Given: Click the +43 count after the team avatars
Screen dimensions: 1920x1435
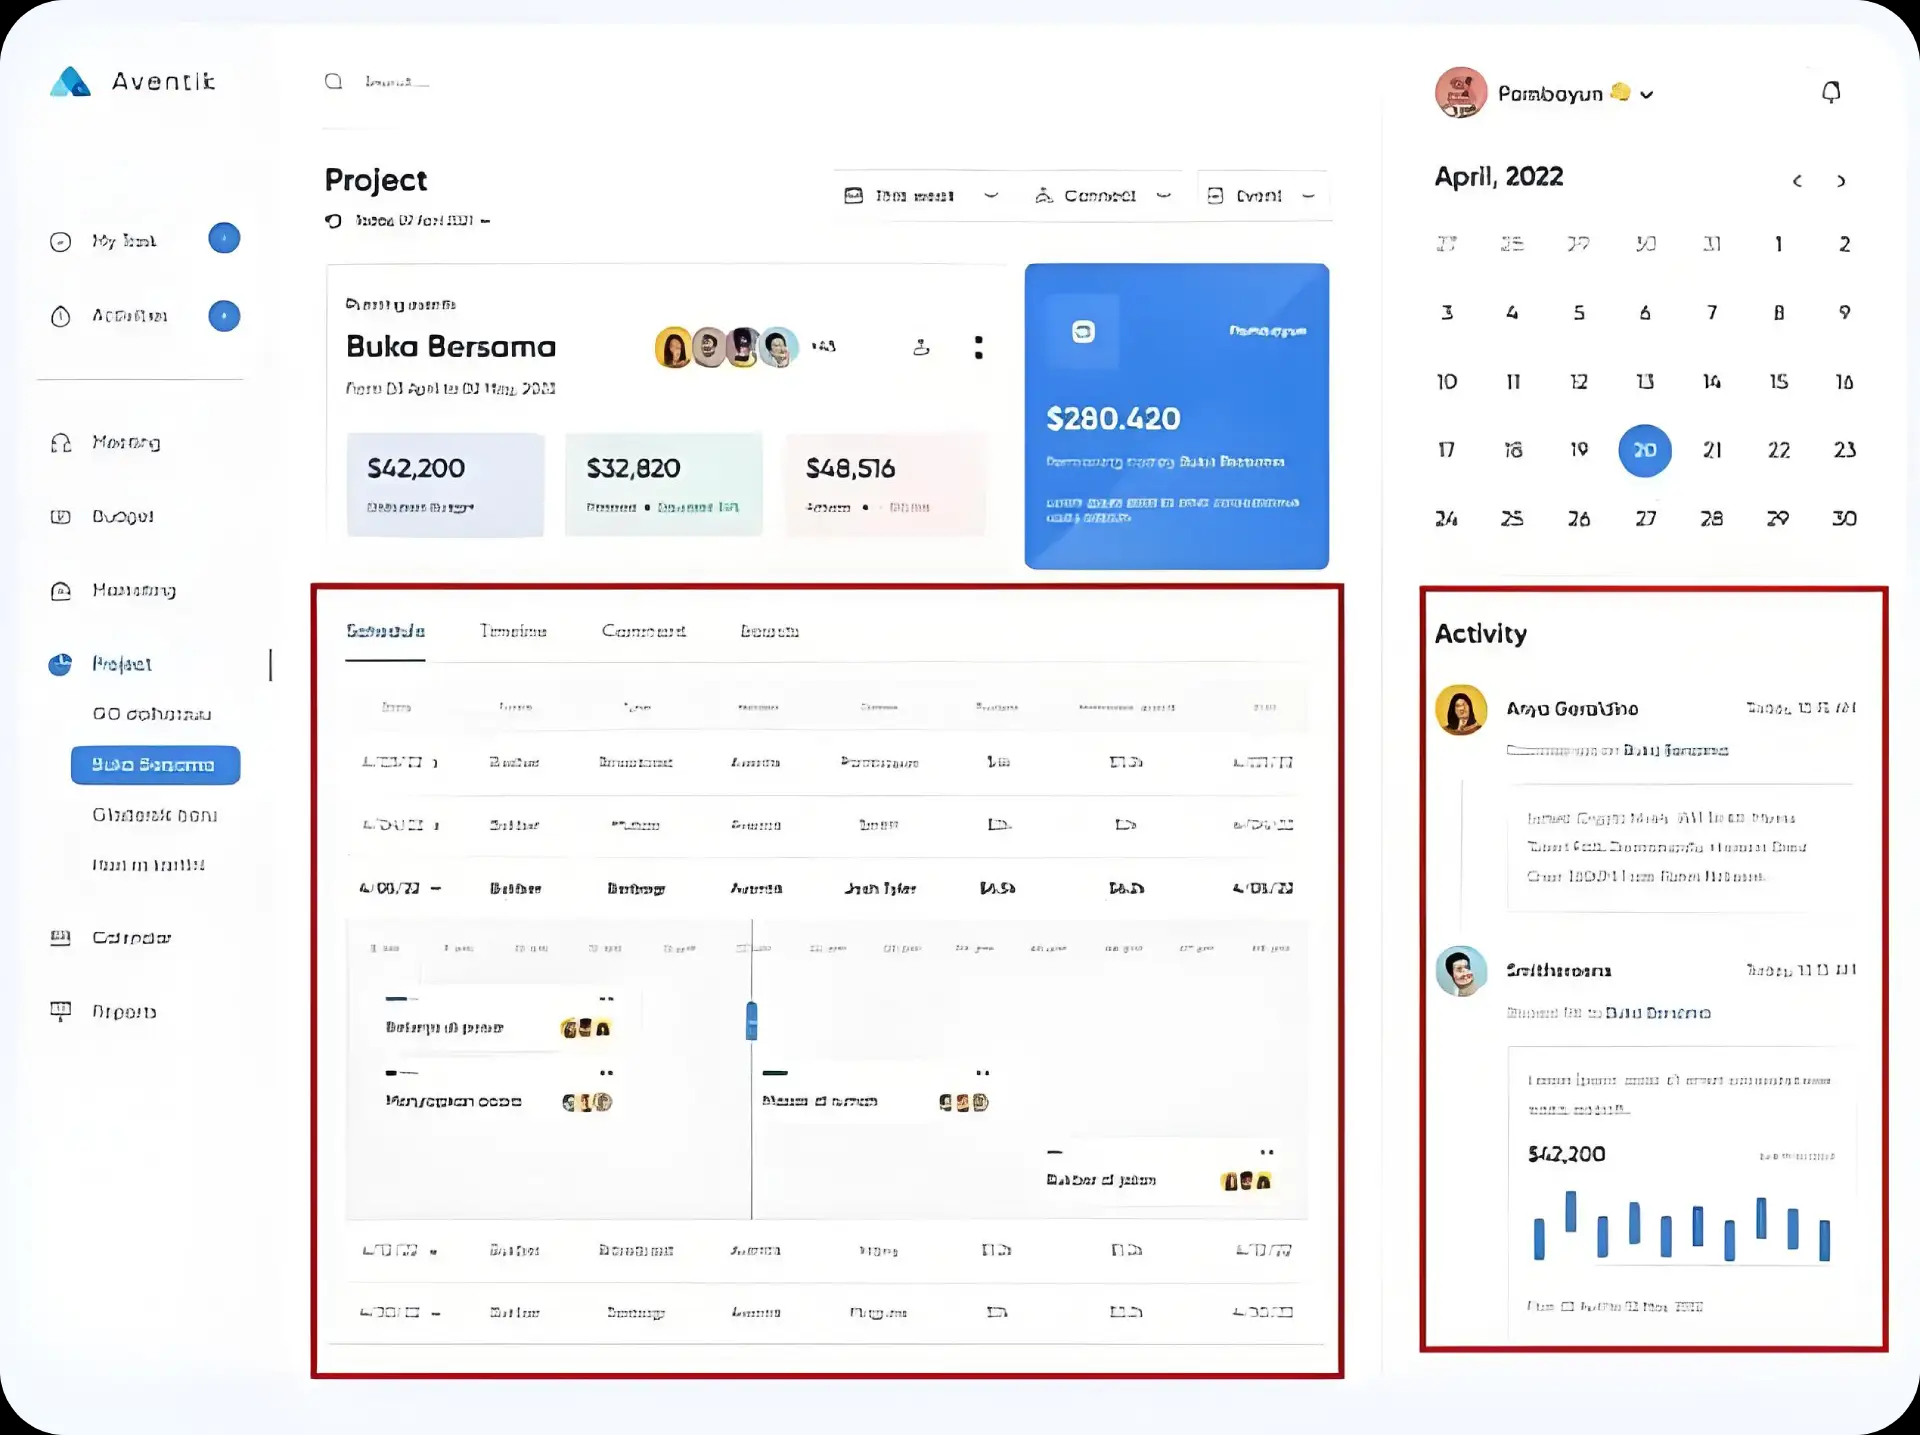Looking at the screenshot, I should pos(823,347).
